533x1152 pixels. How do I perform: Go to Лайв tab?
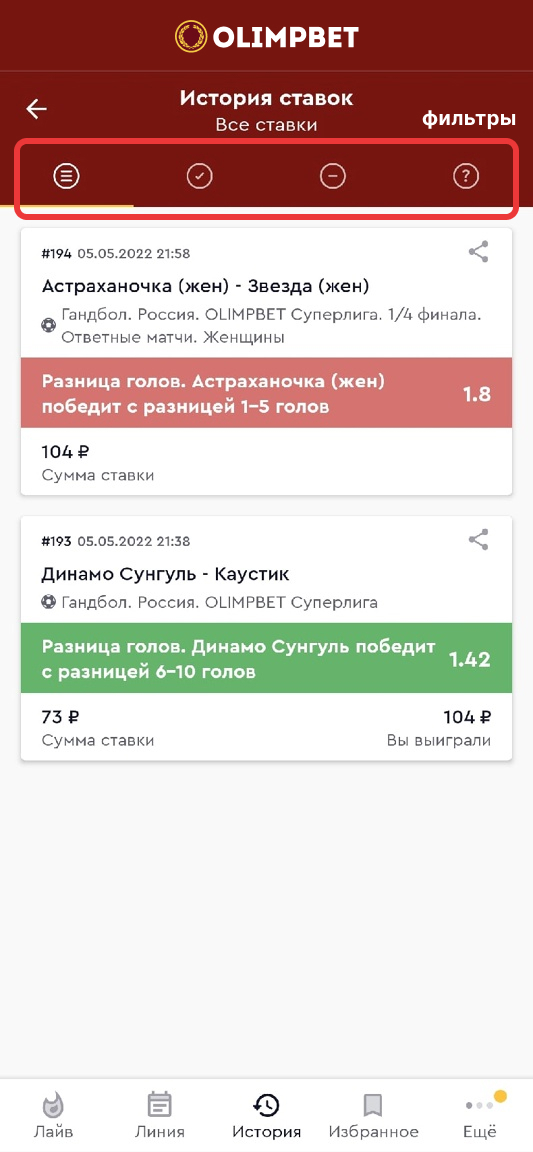coord(53,1115)
